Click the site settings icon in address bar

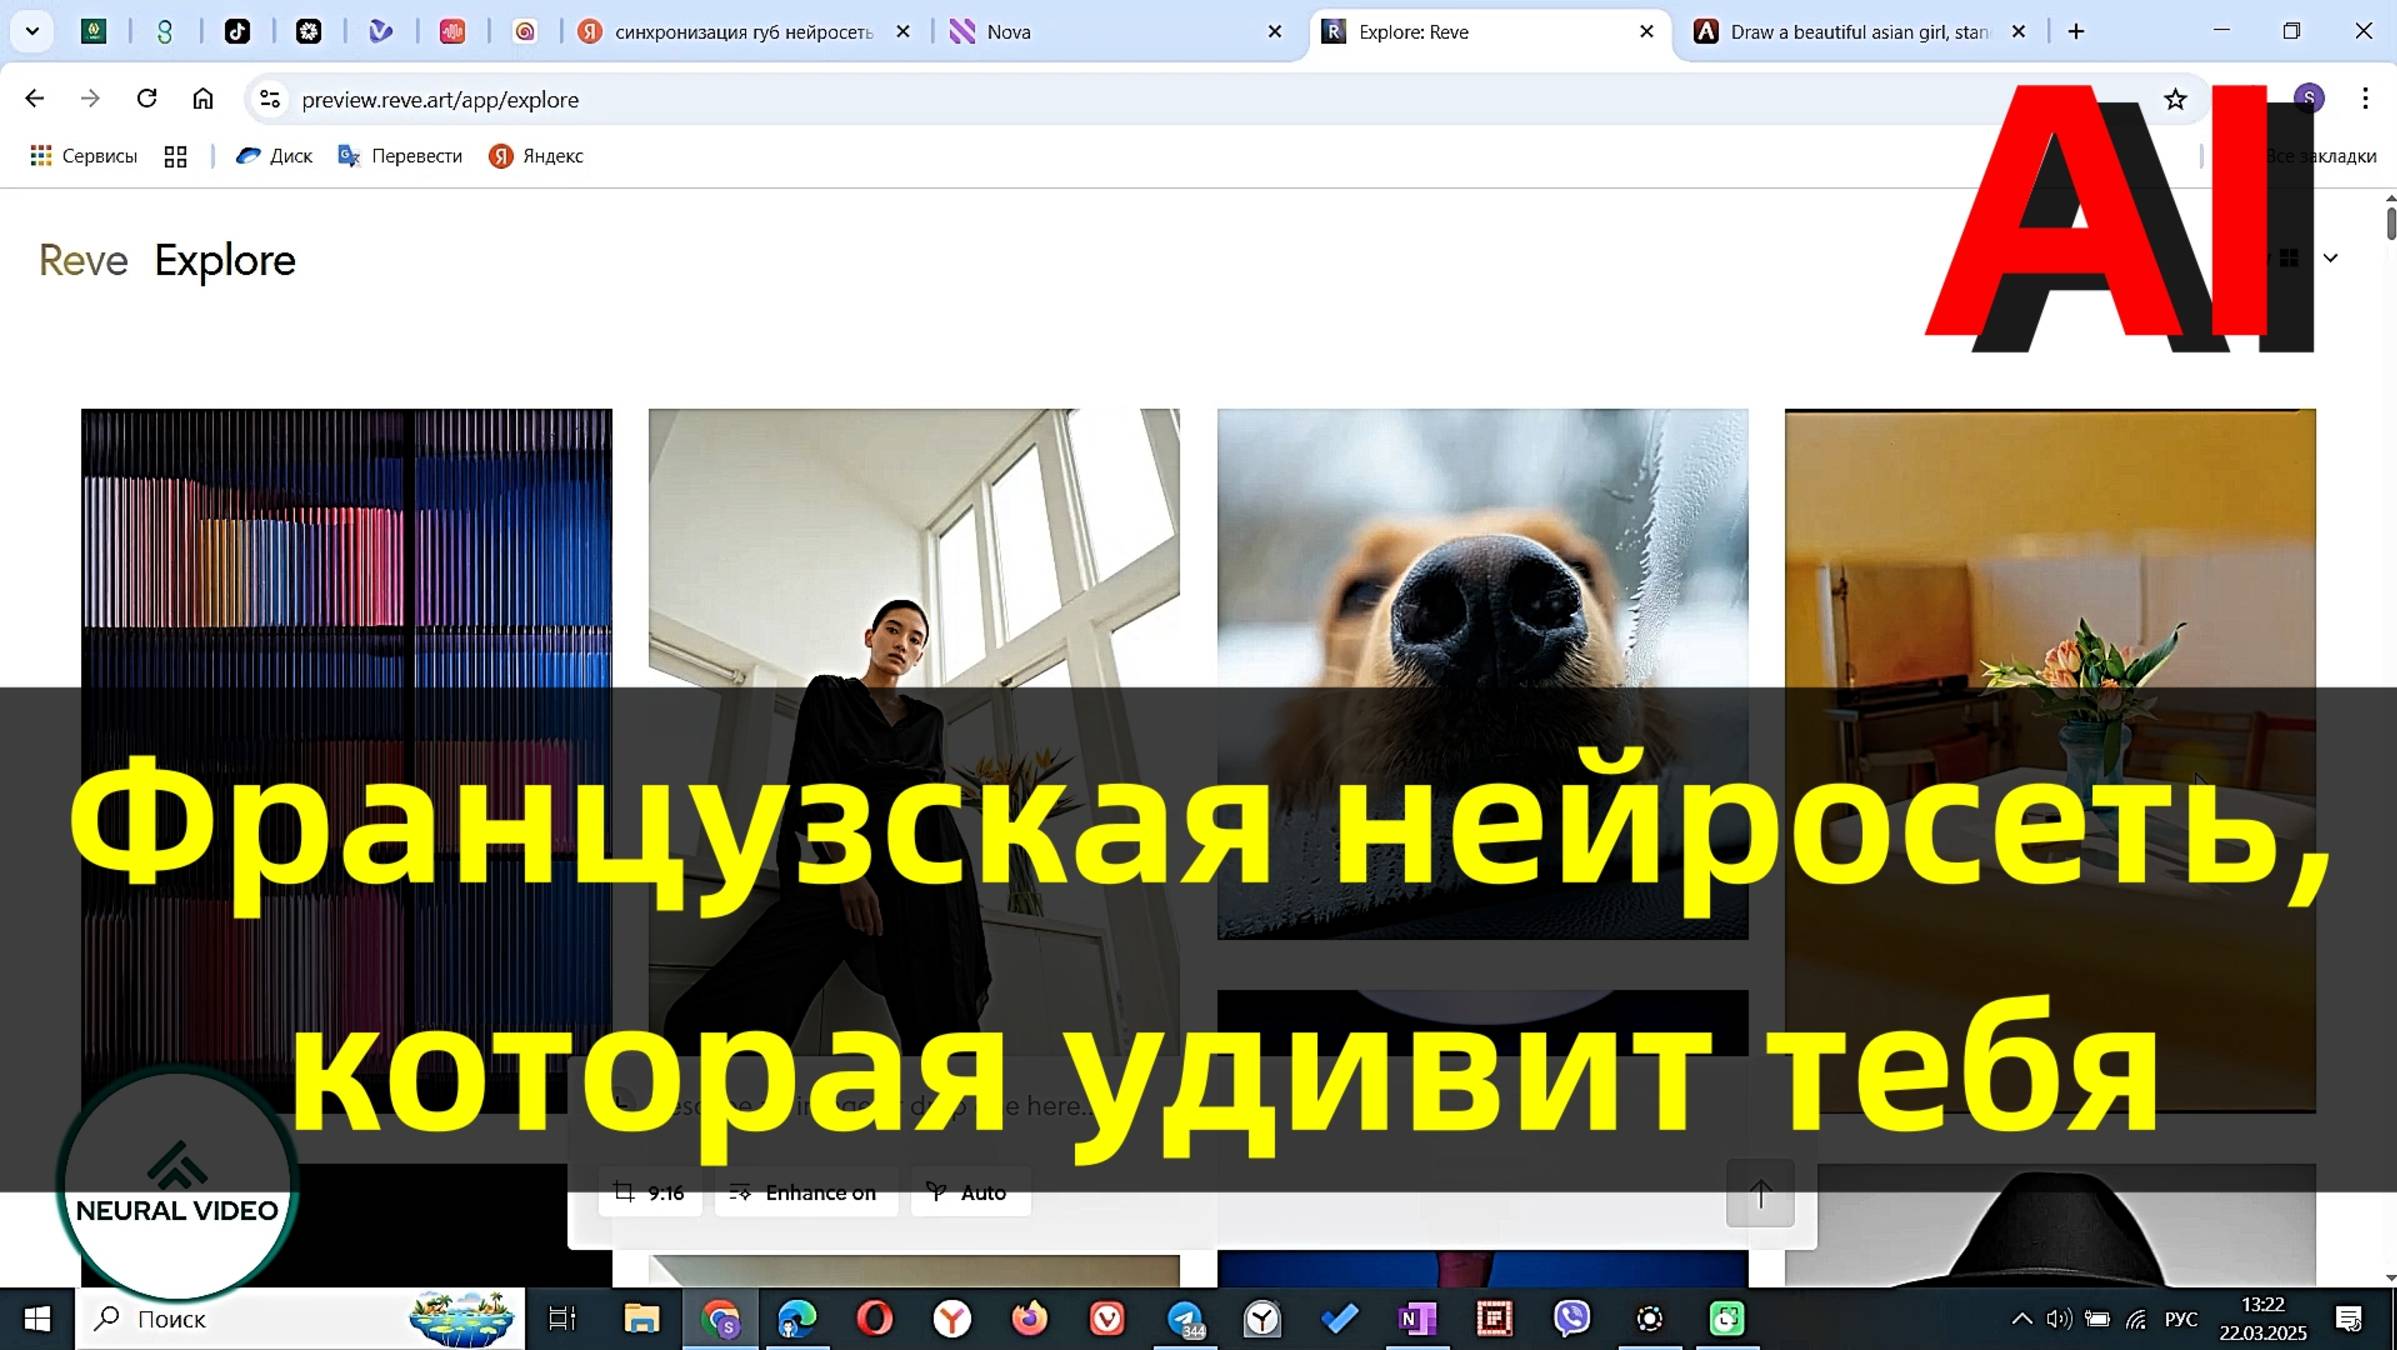click(x=269, y=99)
